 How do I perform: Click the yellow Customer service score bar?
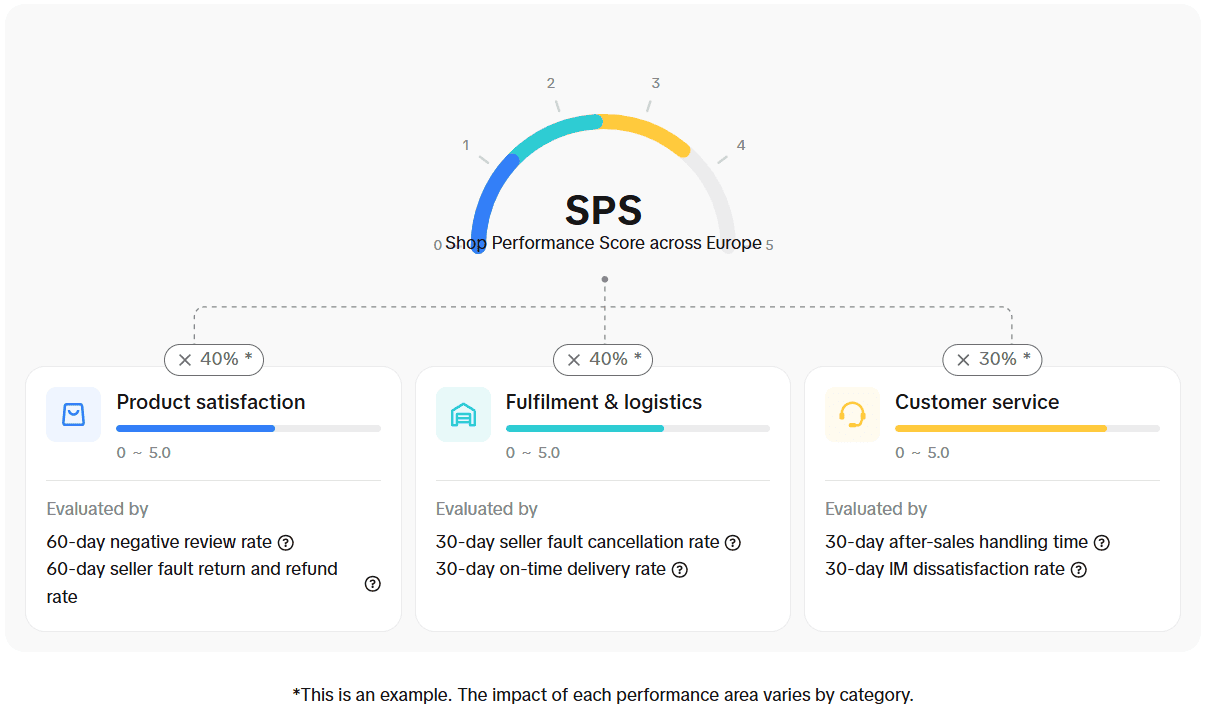click(x=1001, y=428)
